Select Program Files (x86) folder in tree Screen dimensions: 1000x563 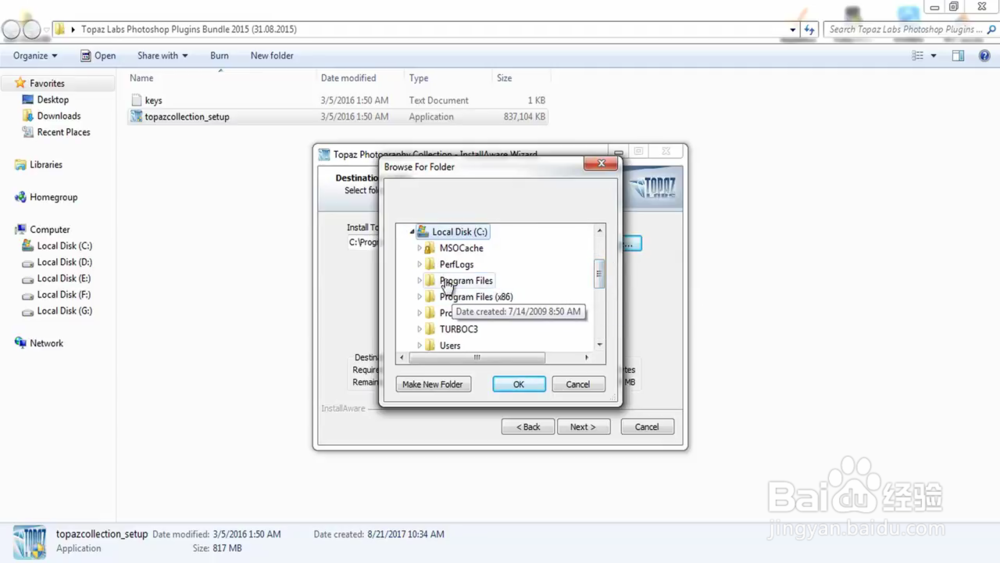pos(476,296)
